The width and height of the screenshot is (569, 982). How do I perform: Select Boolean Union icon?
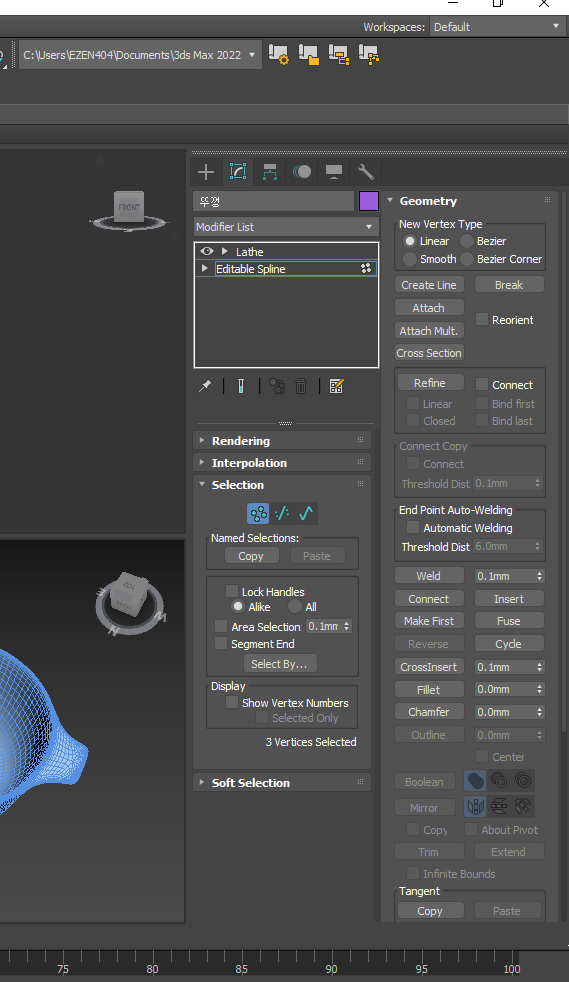[476, 781]
